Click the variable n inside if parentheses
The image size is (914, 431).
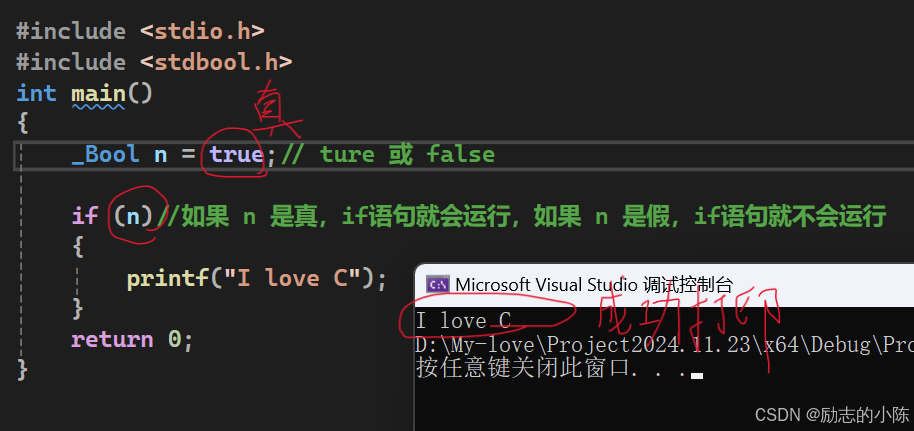133,216
